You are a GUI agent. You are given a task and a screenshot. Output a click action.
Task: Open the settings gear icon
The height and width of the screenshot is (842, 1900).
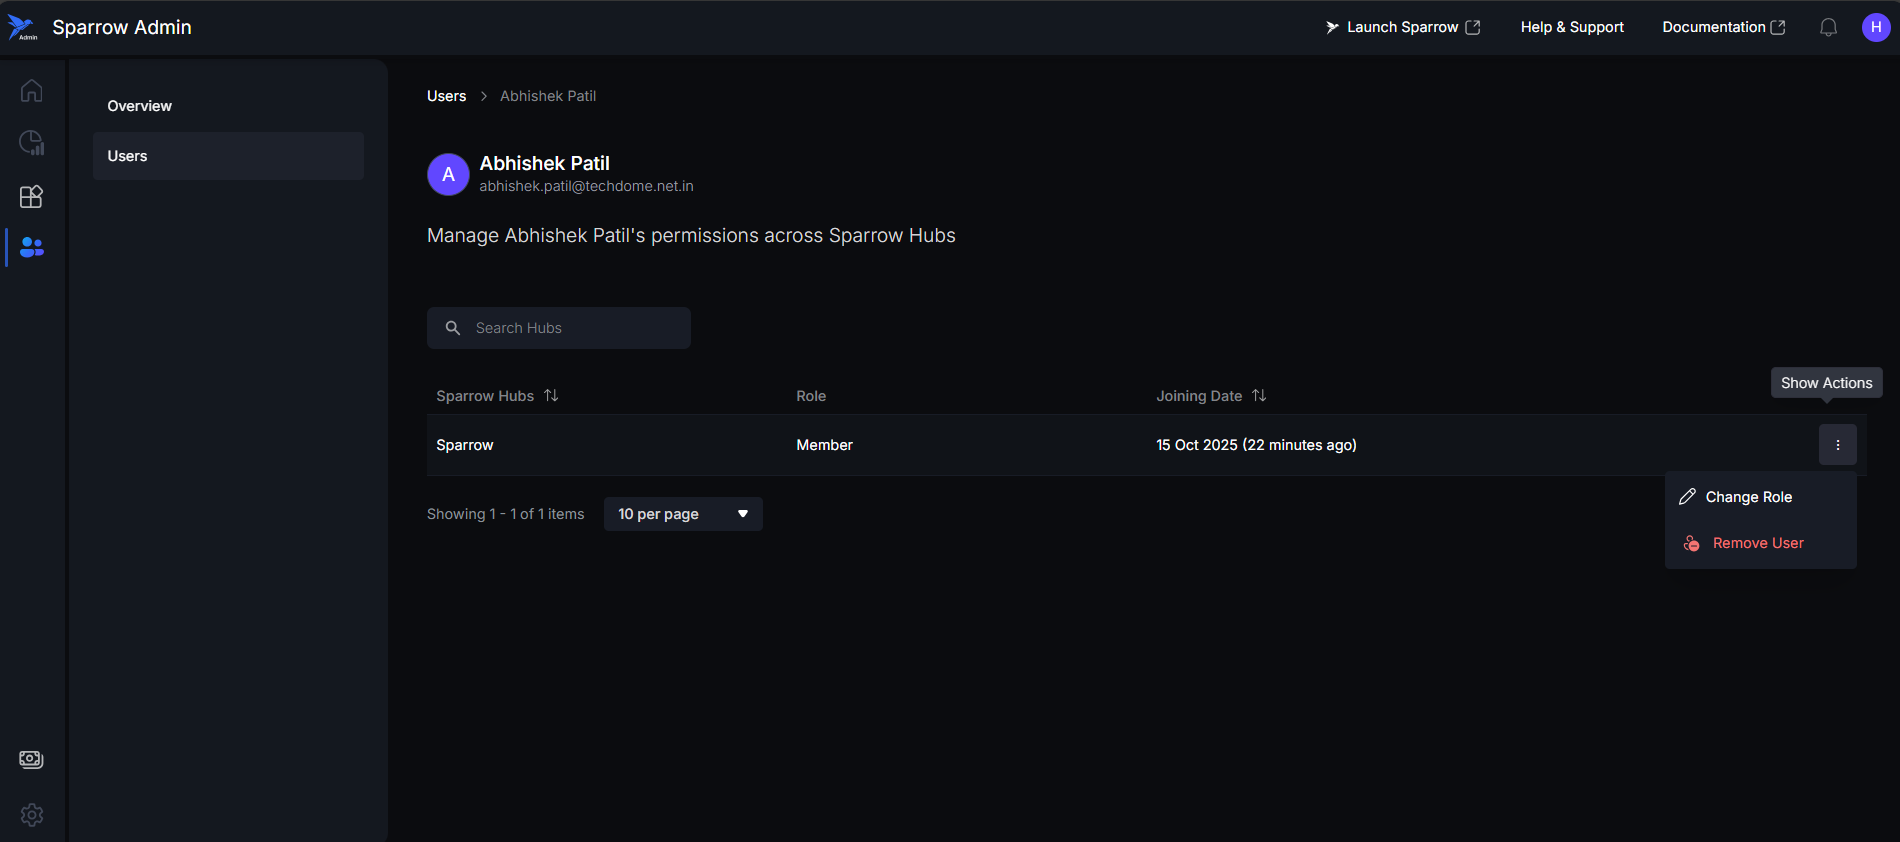[31, 815]
